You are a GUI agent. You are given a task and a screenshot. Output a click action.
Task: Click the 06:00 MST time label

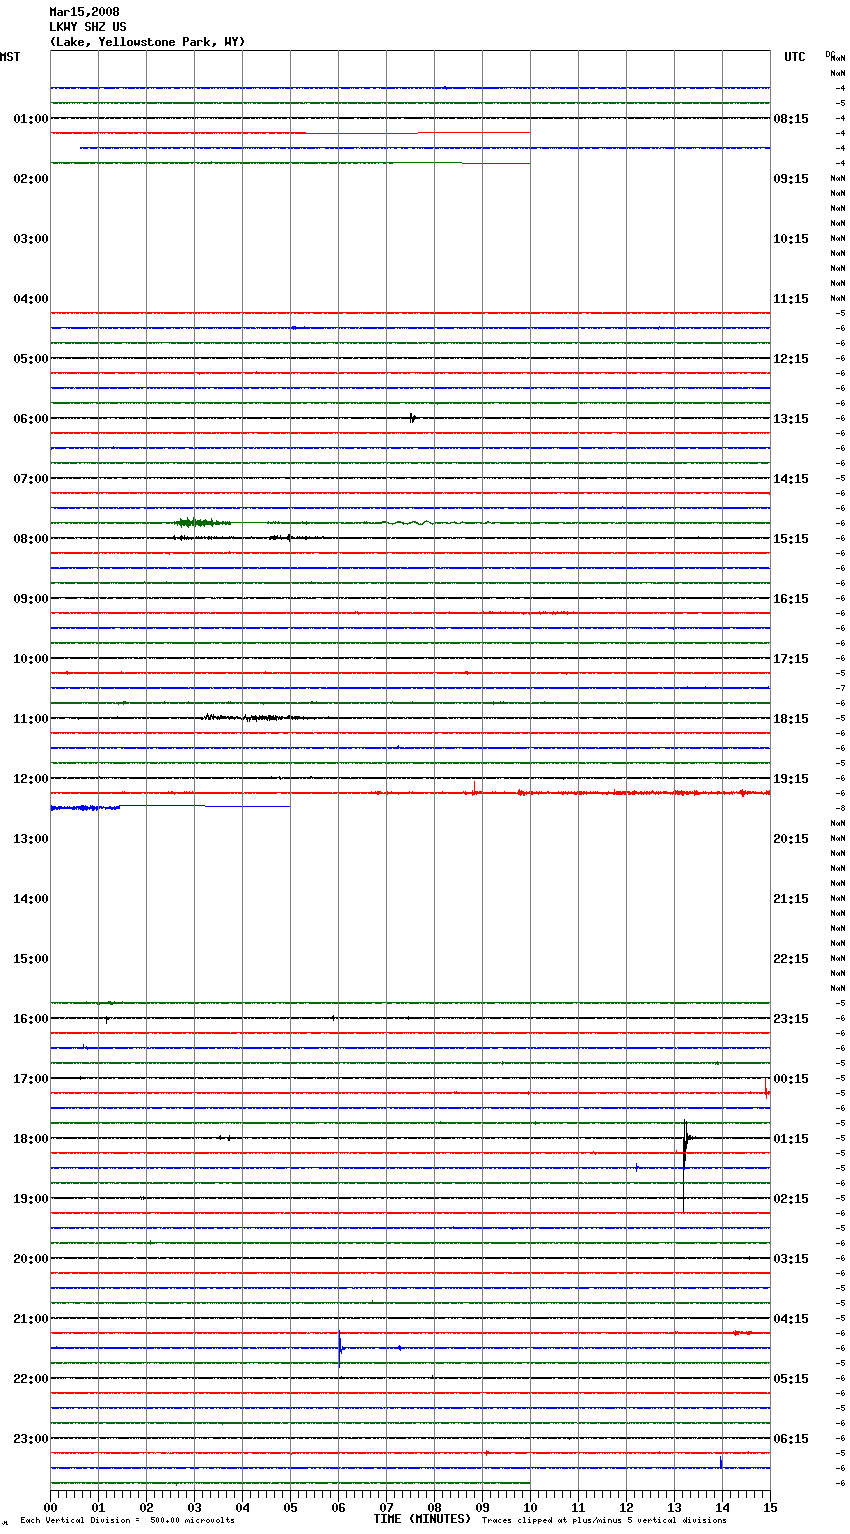(x=31, y=419)
